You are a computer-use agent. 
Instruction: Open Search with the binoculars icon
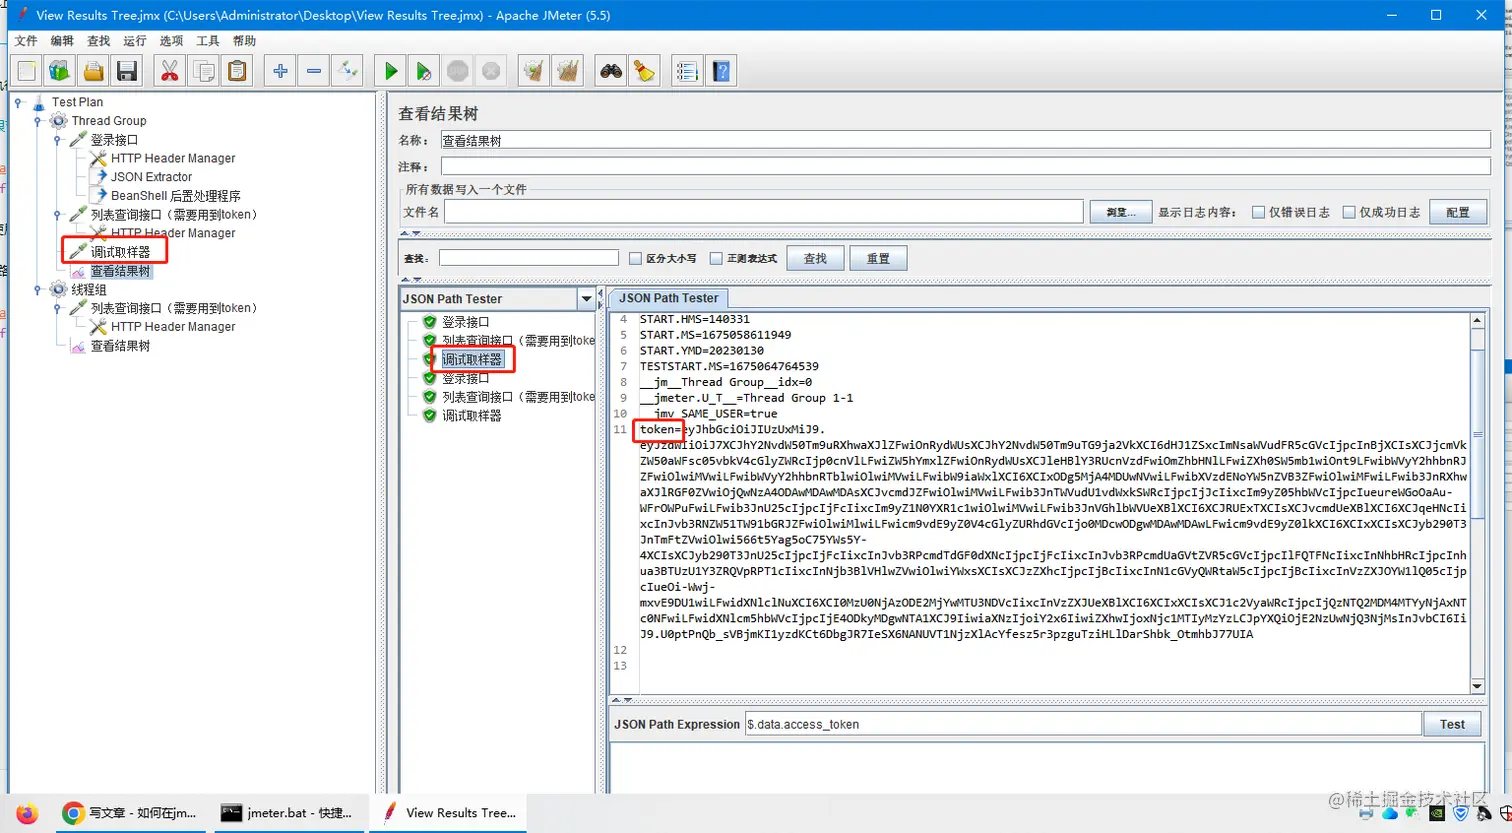click(611, 71)
